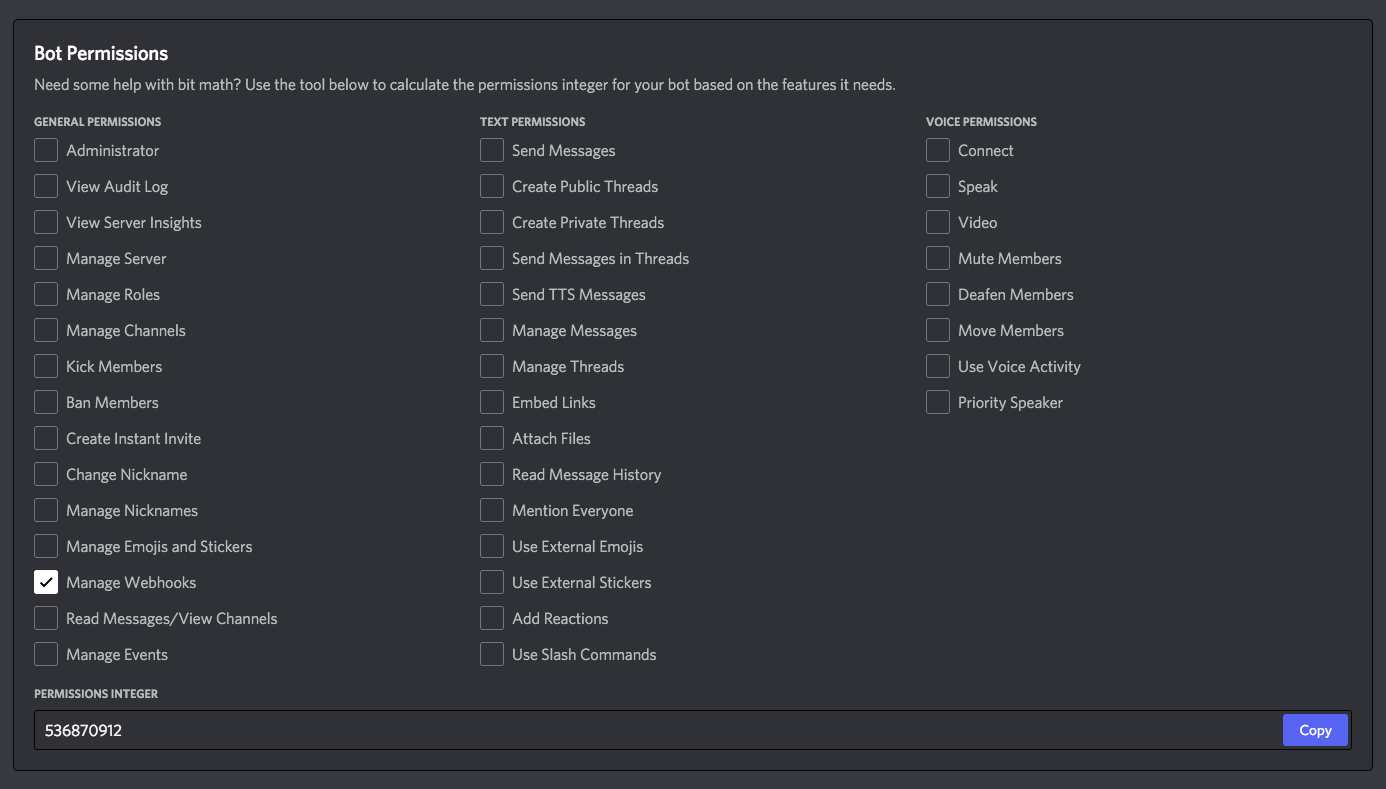Uncheck the Manage Webhooks permission
Viewport: 1386px width, 789px height.
[x=45, y=582]
